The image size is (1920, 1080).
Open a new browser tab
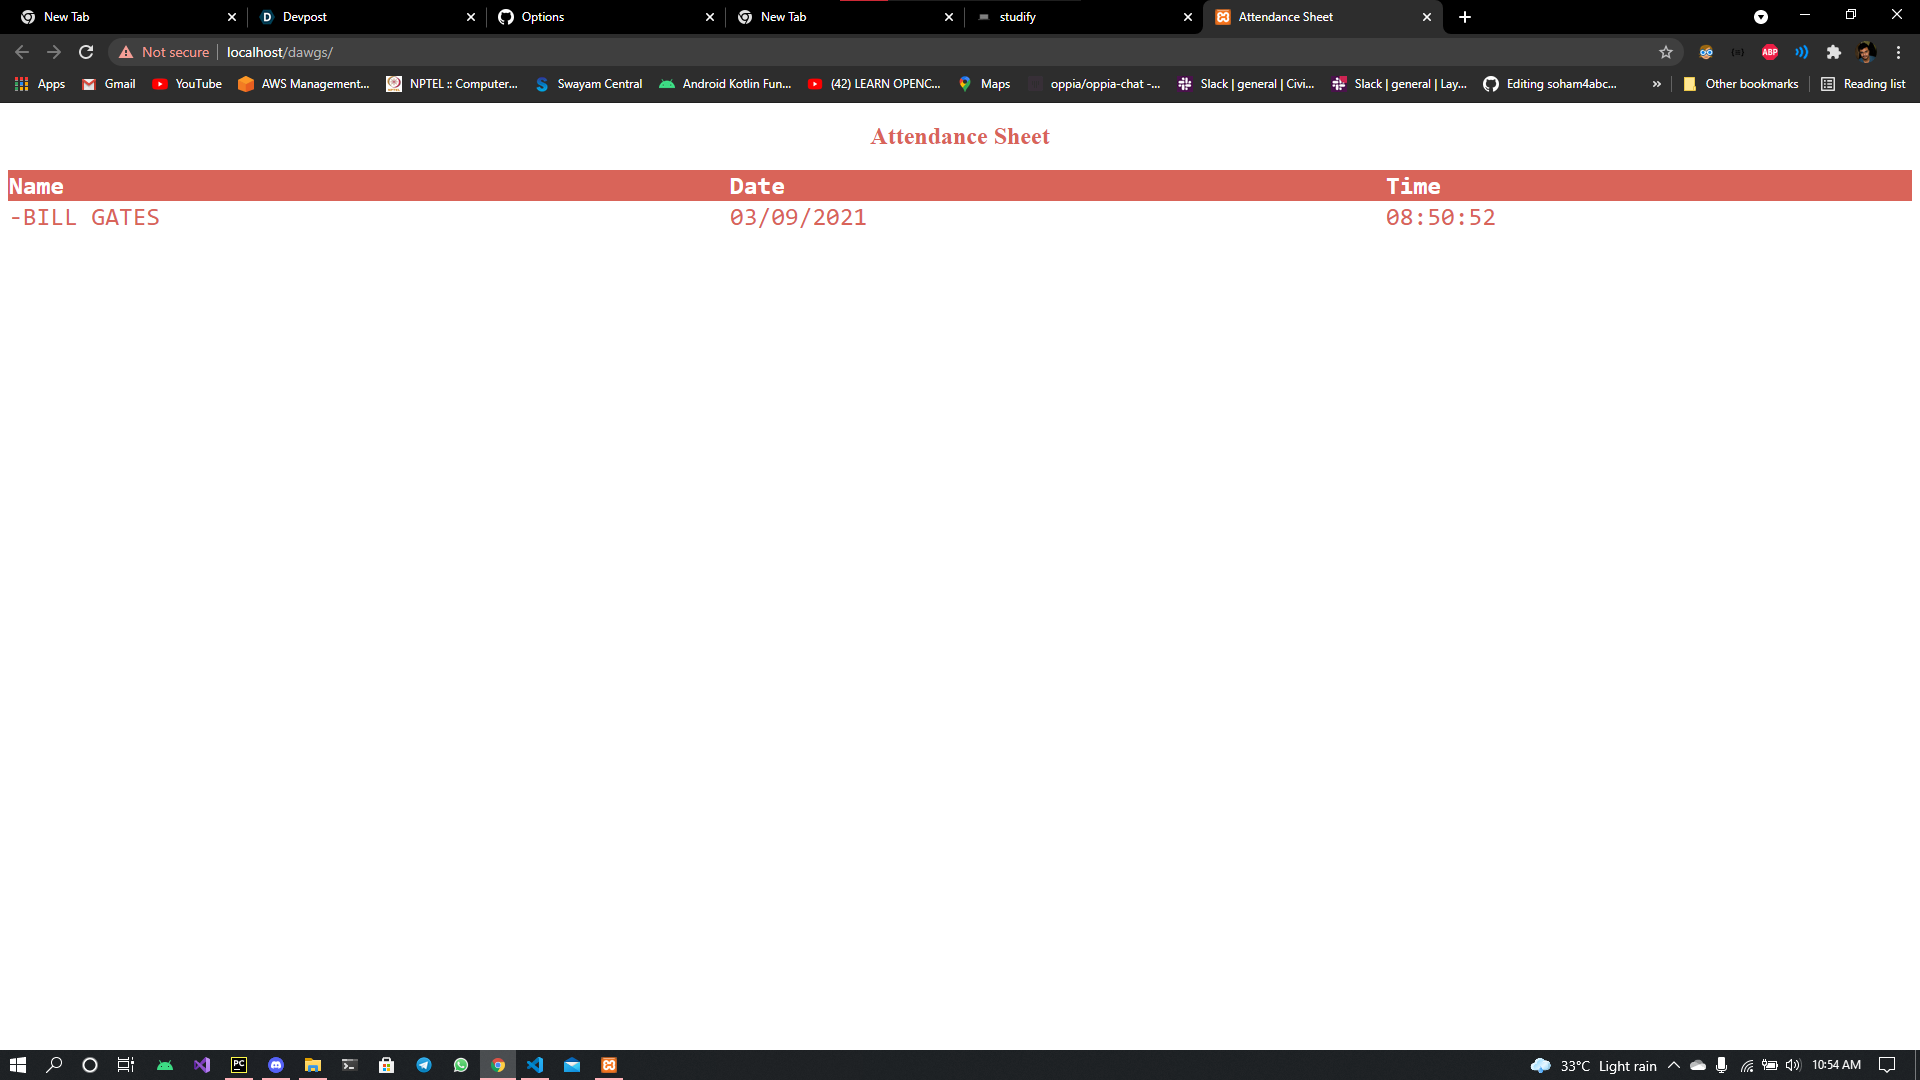click(1465, 17)
